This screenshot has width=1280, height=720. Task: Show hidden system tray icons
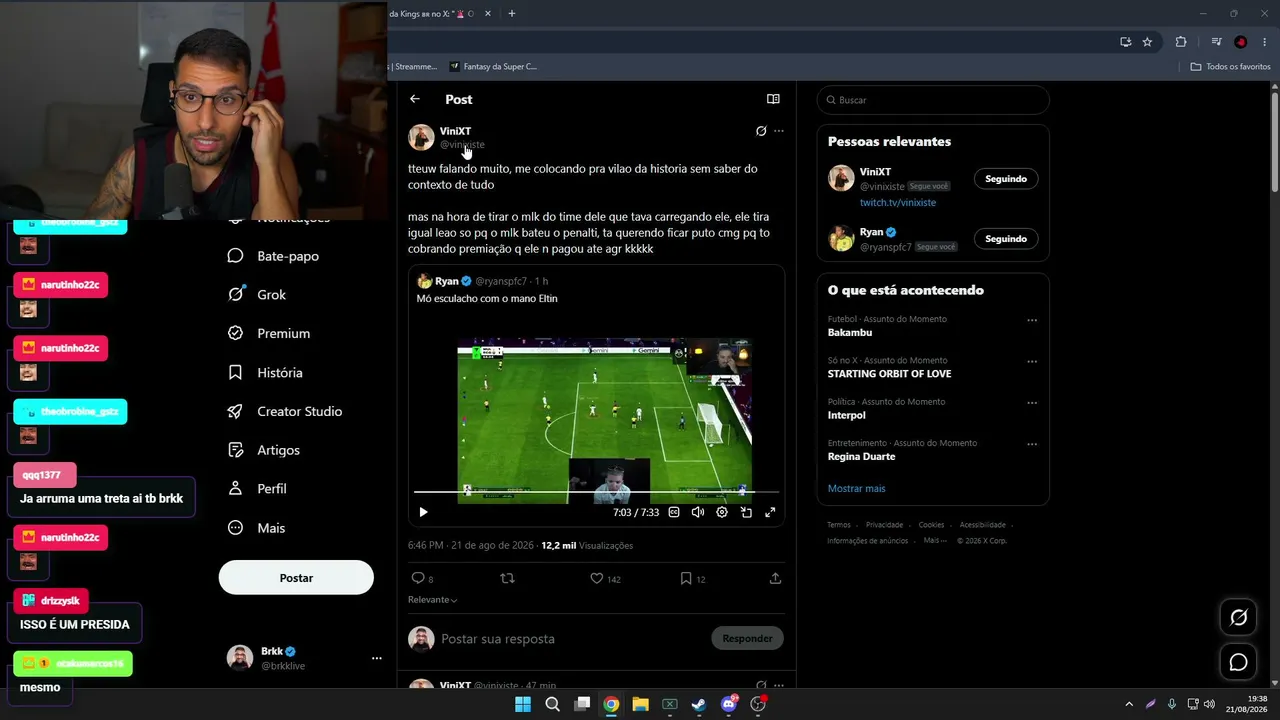click(x=1129, y=704)
